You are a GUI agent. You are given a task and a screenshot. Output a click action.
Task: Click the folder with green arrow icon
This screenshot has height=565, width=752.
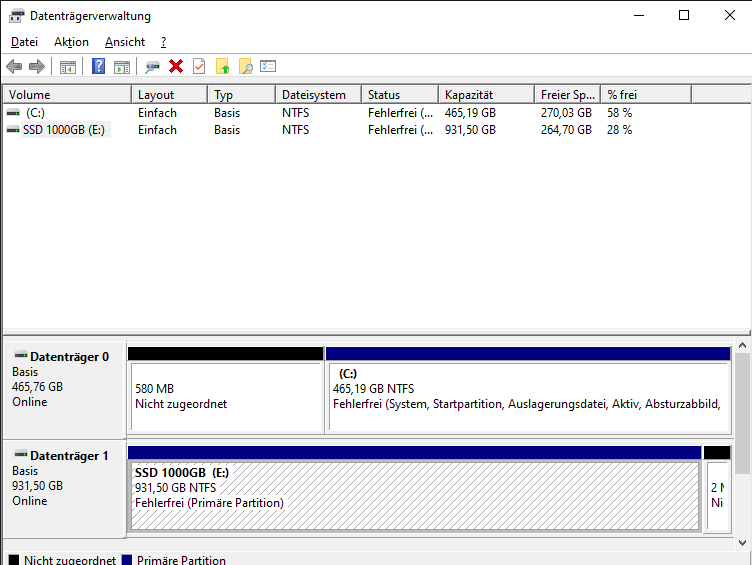point(223,66)
